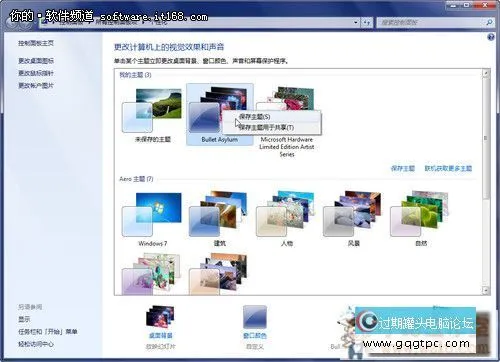Select Microsoft Hardware Limited Edition Artist Series theme
The width and height of the screenshot is (500, 362).
click(286, 121)
